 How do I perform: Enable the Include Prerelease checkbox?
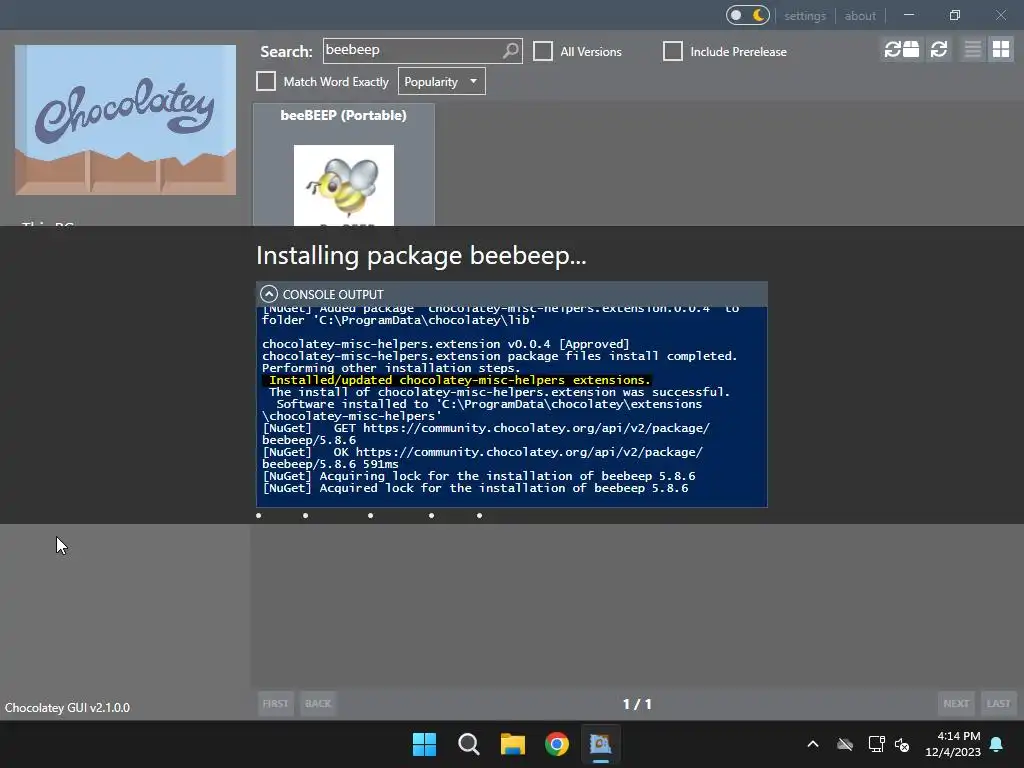[673, 51]
